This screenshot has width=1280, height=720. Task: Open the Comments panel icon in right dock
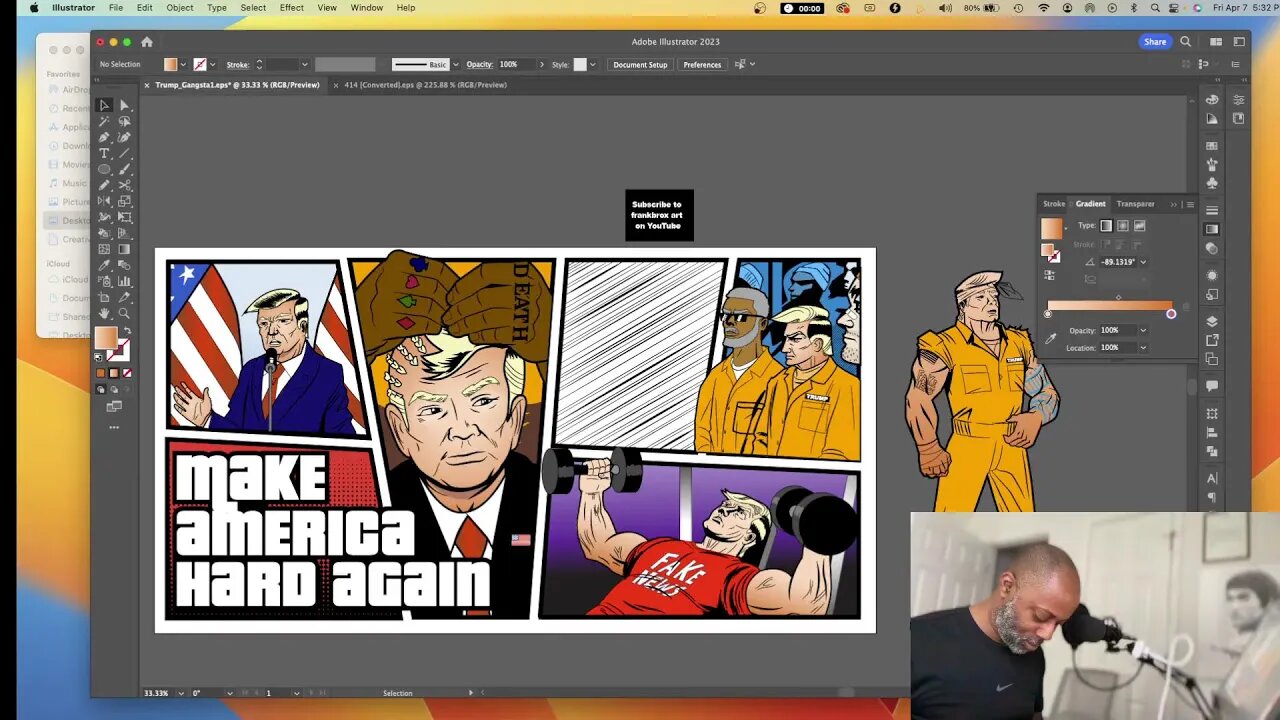(x=1212, y=386)
